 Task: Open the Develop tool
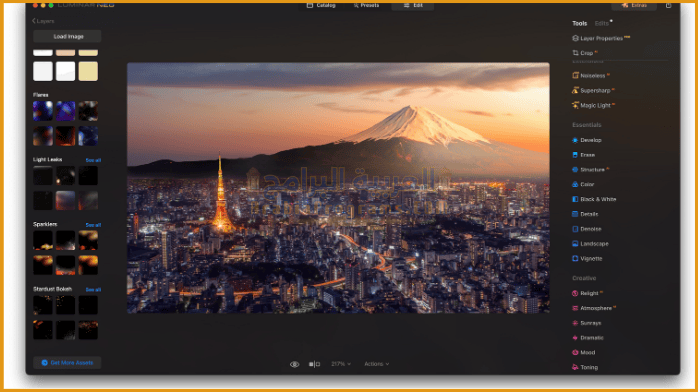587,140
